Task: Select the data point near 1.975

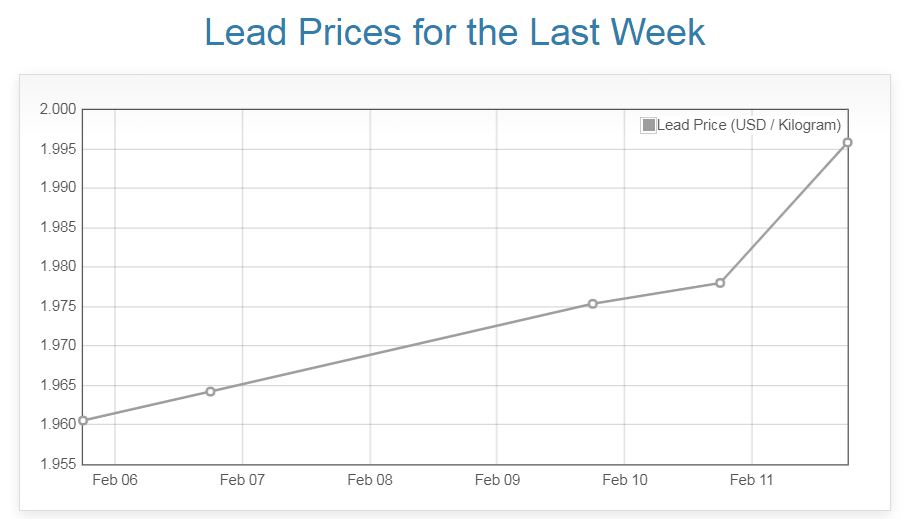Action: point(592,304)
